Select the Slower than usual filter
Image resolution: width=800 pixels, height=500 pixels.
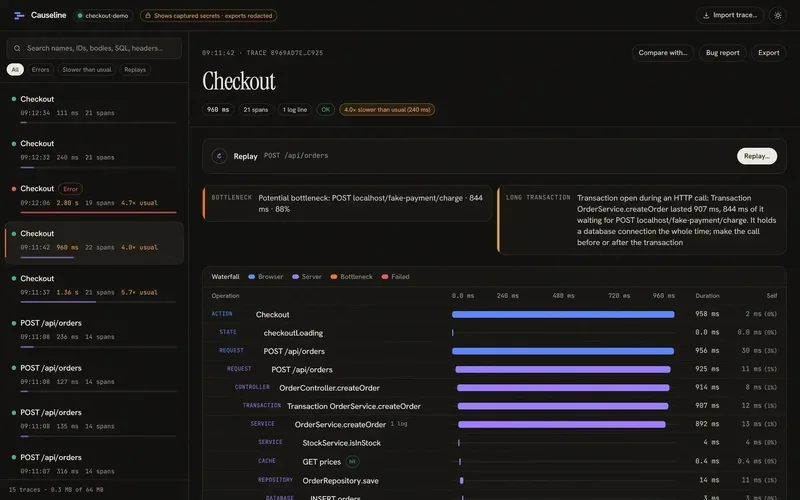87,69
